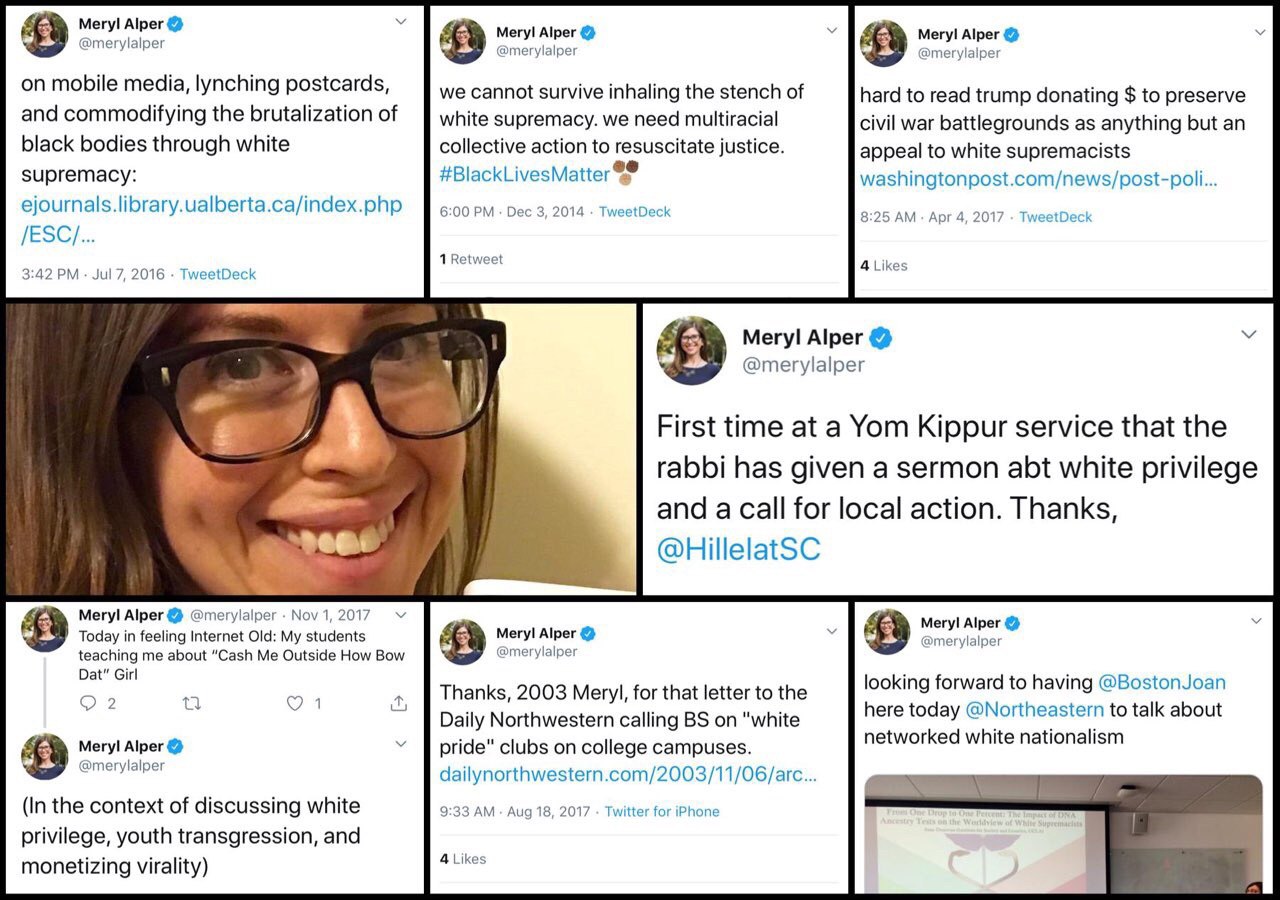
Task: Open the dailynorthwestern.com archive link
Action: tap(628, 775)
